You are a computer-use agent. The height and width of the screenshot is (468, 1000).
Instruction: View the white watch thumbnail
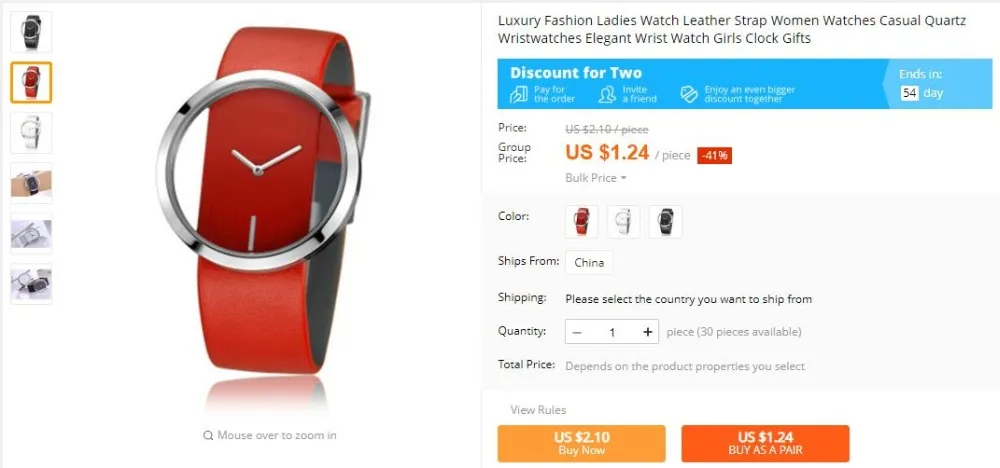tap(31, 133)
